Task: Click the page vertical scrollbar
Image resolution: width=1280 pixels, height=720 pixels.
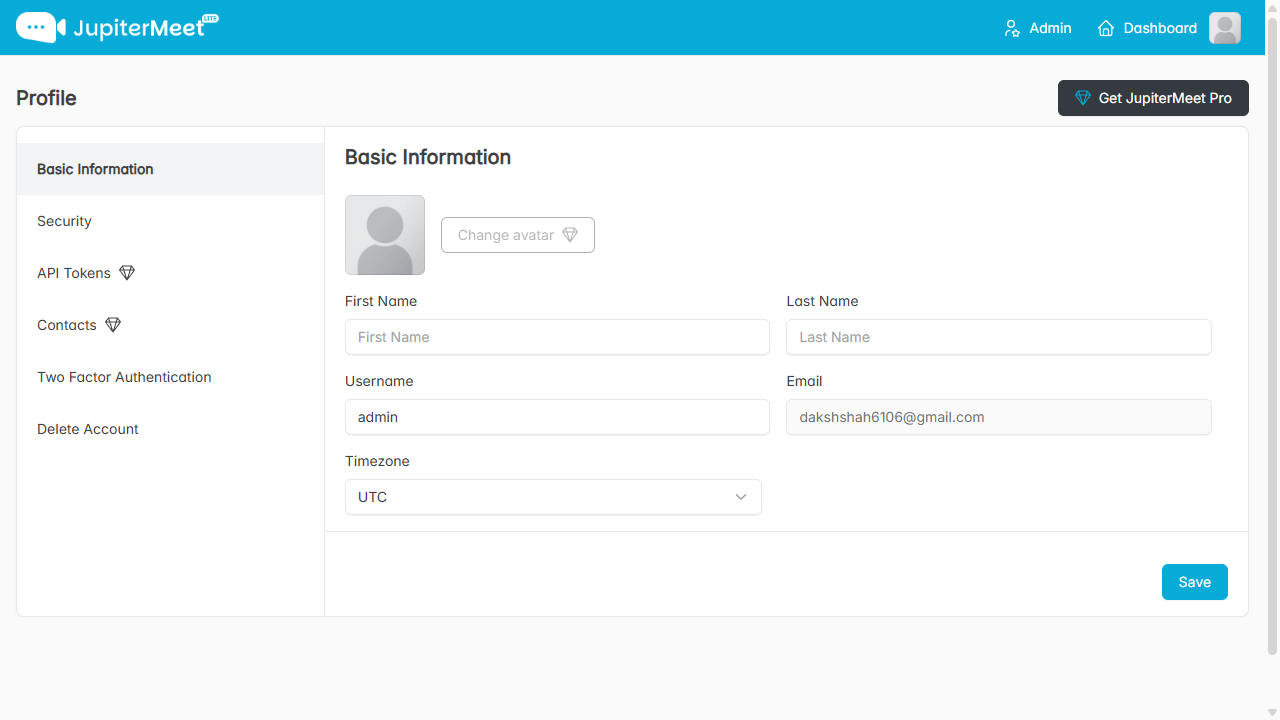Action: coord(1273,336)
